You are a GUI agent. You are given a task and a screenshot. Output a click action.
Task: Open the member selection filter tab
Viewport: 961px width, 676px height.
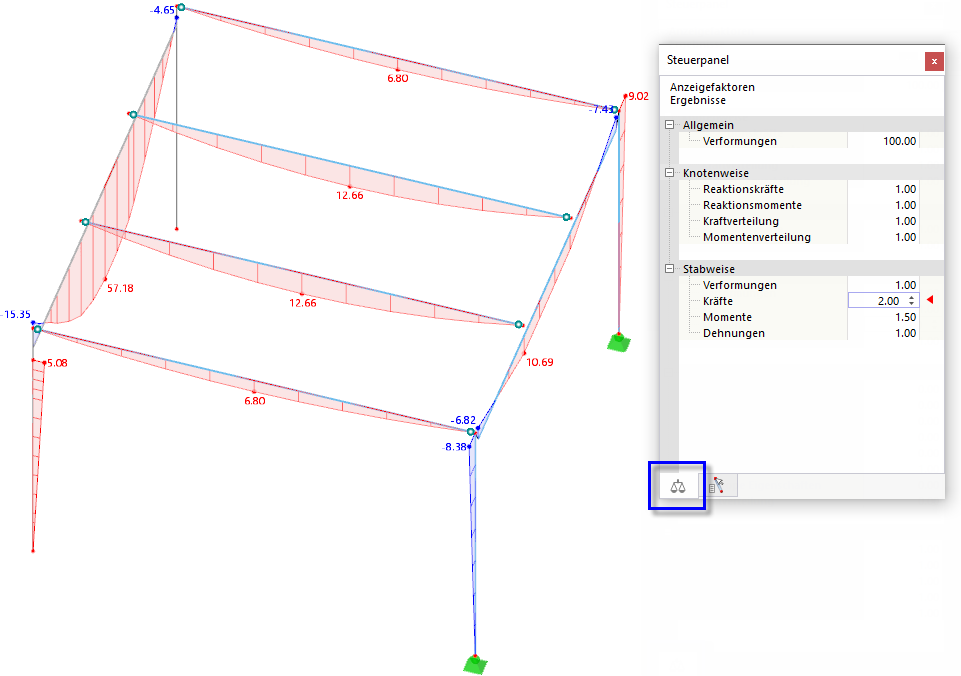click(x=718, y=487)
